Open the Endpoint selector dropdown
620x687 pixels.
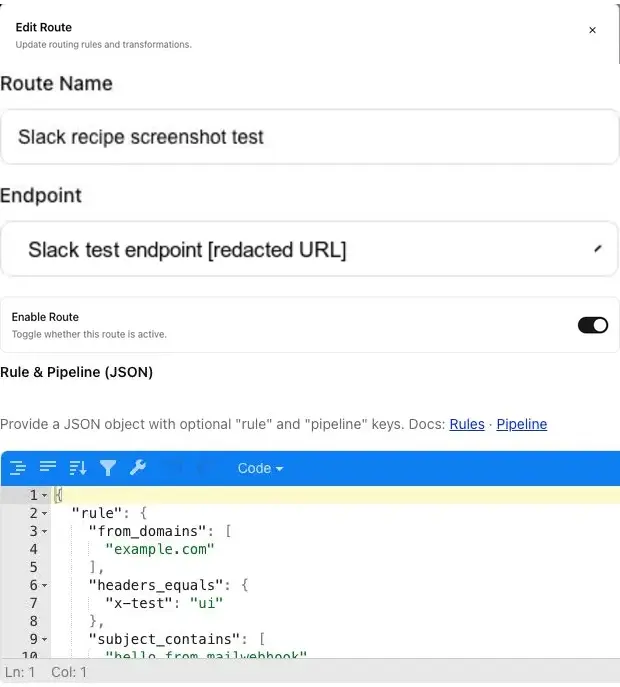tap(309, 249)
